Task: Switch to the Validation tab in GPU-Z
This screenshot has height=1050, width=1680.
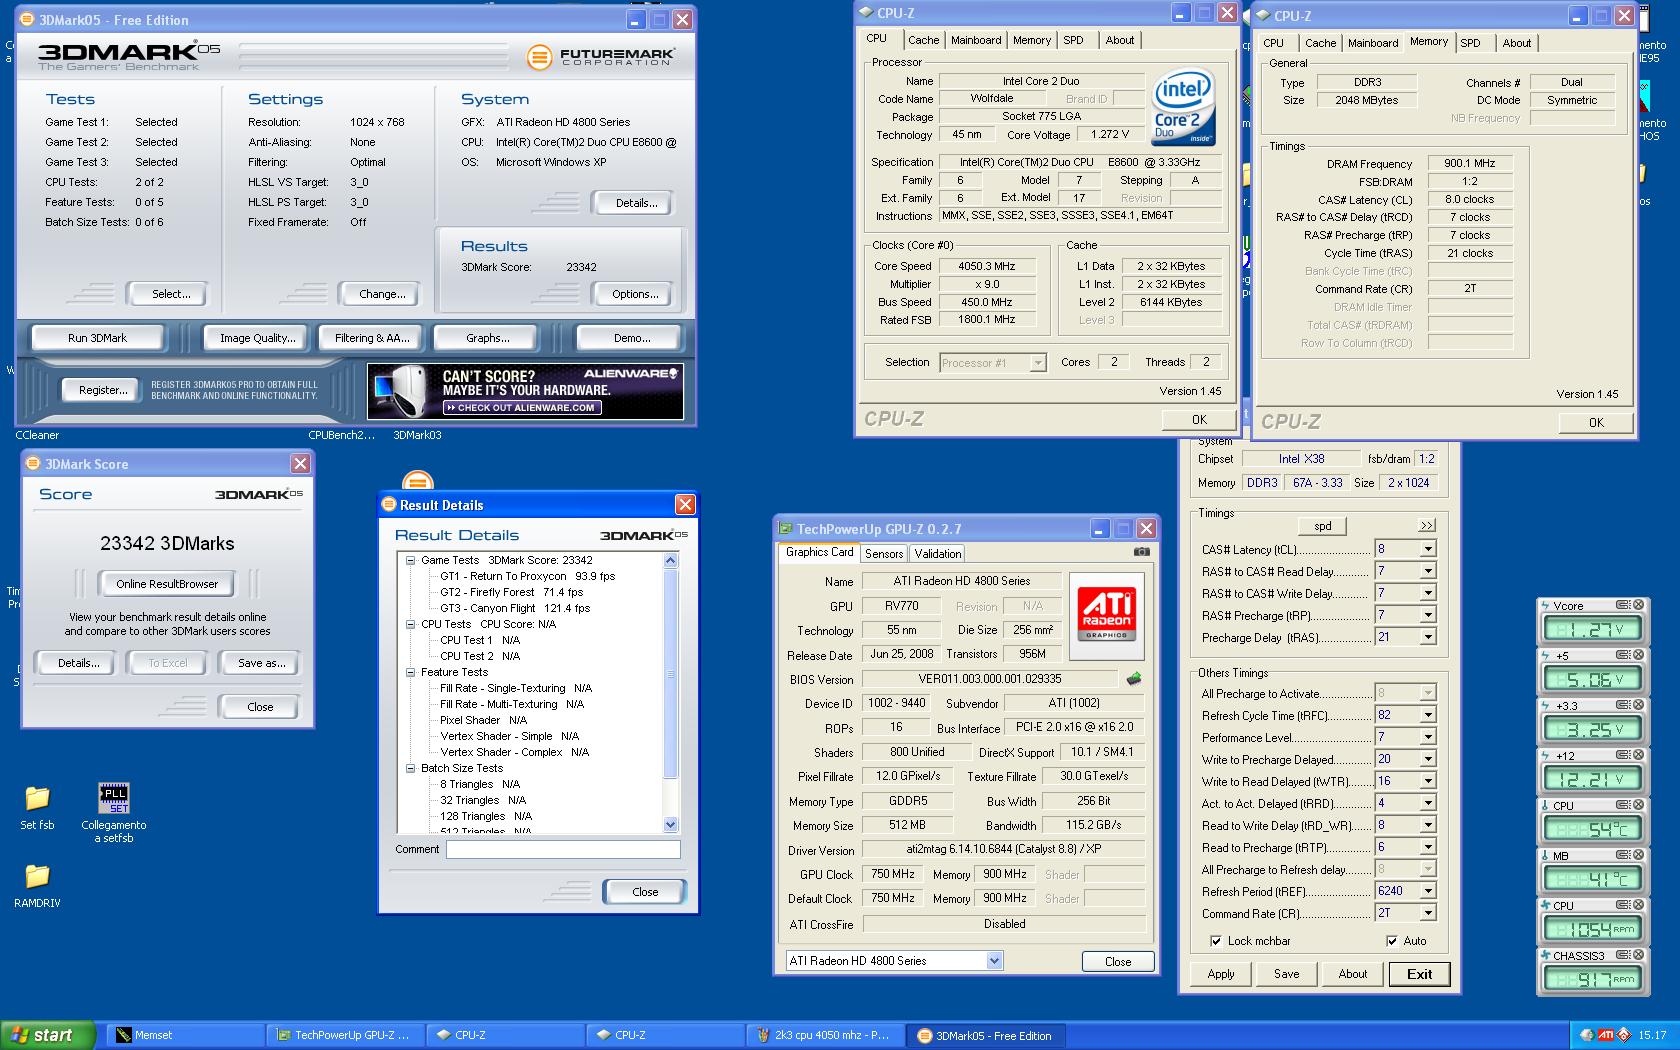Action: (x=937, y=553)
